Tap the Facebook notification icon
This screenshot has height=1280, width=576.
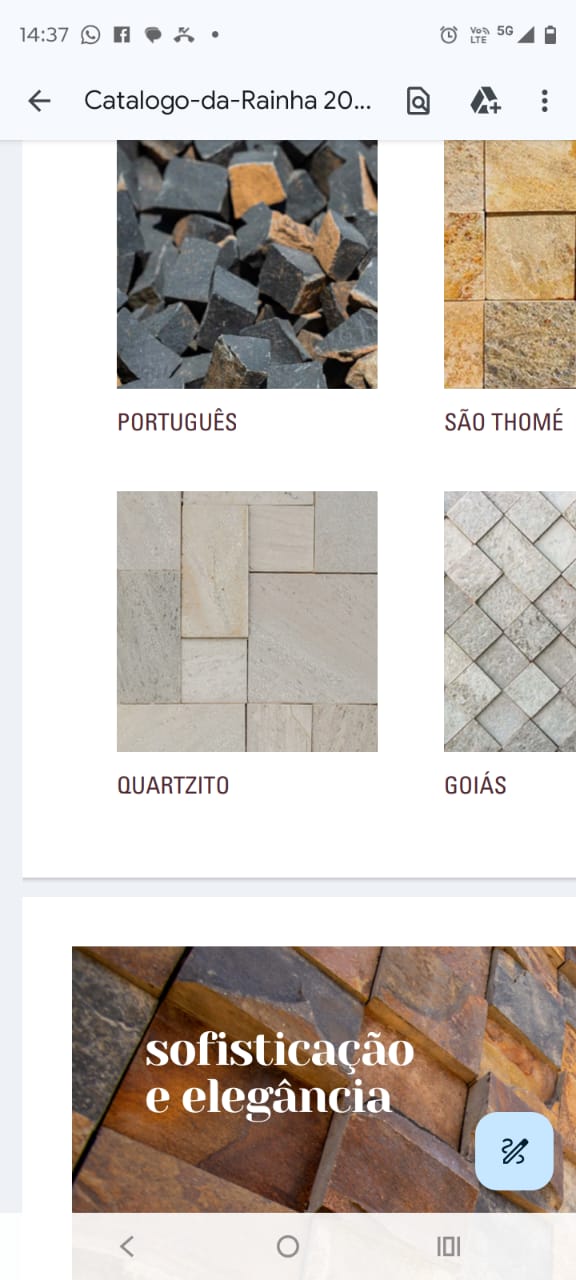point(122,35)
